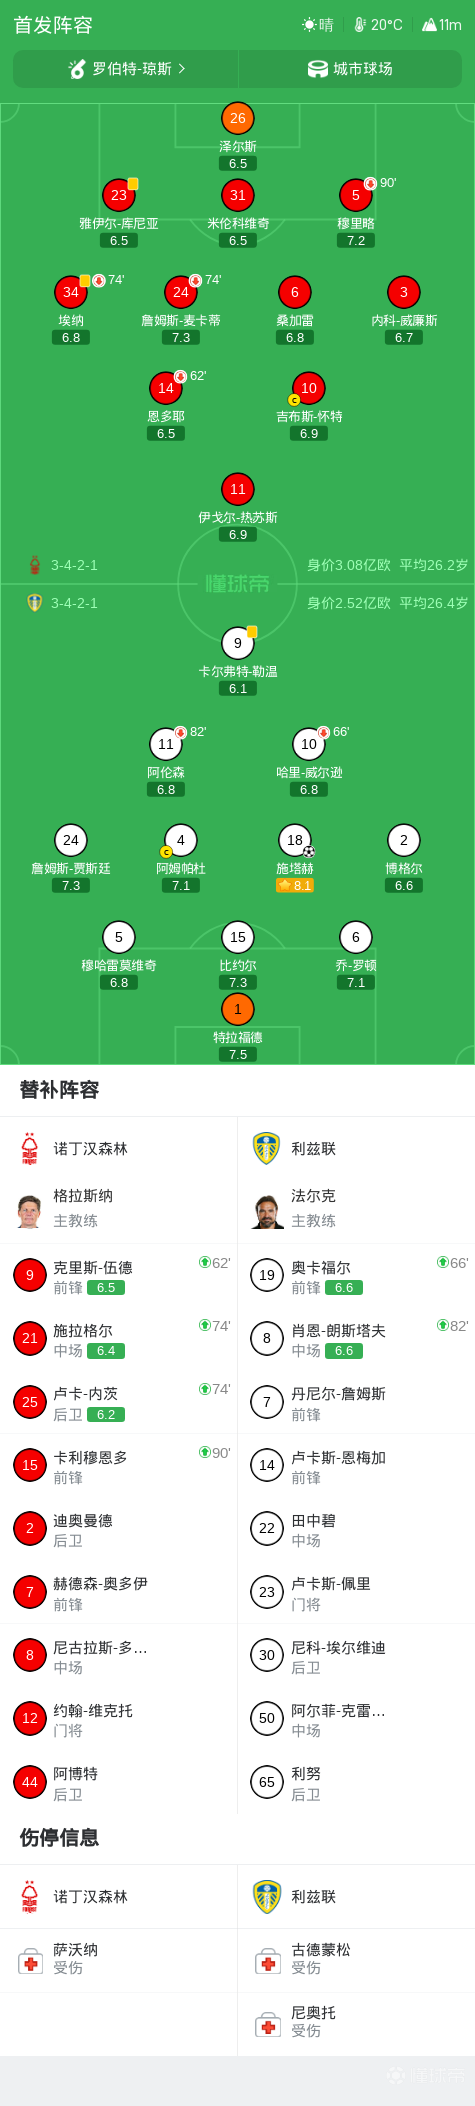Select captain 吉布斯-怀特 number 10 icon
This screenshot has width=475, height=2106.
click(x=309, y=388)
